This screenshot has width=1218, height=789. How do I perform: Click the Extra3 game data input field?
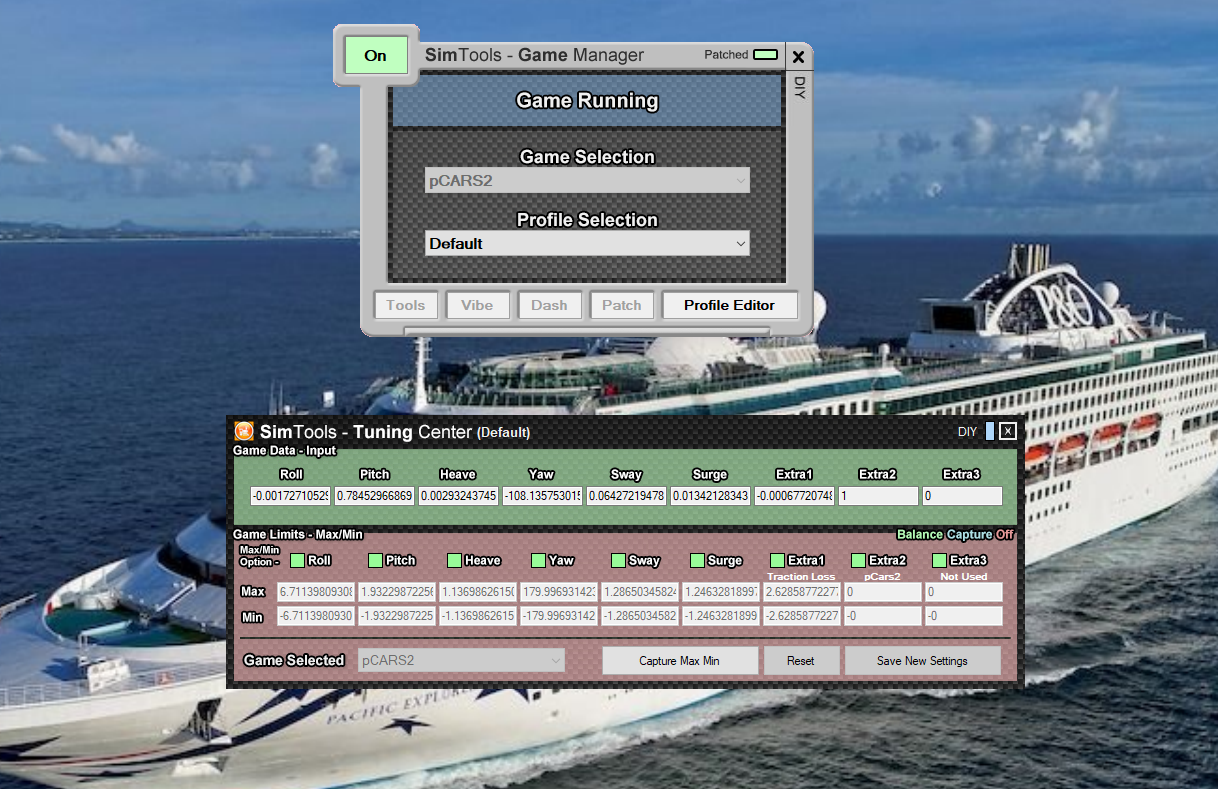962,496
